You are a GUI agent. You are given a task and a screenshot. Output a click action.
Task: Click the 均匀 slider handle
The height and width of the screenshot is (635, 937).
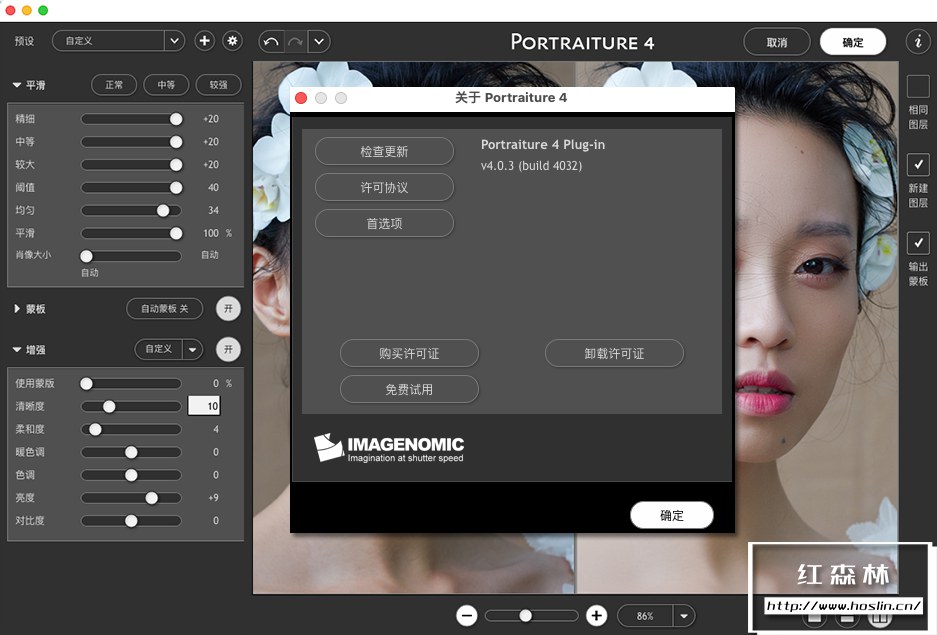tap(163, 210)
